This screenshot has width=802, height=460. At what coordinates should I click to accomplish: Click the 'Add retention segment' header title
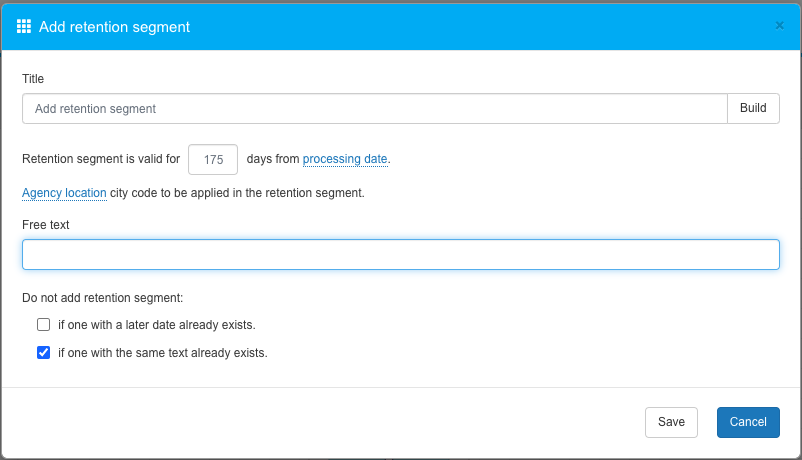(114, 27)
